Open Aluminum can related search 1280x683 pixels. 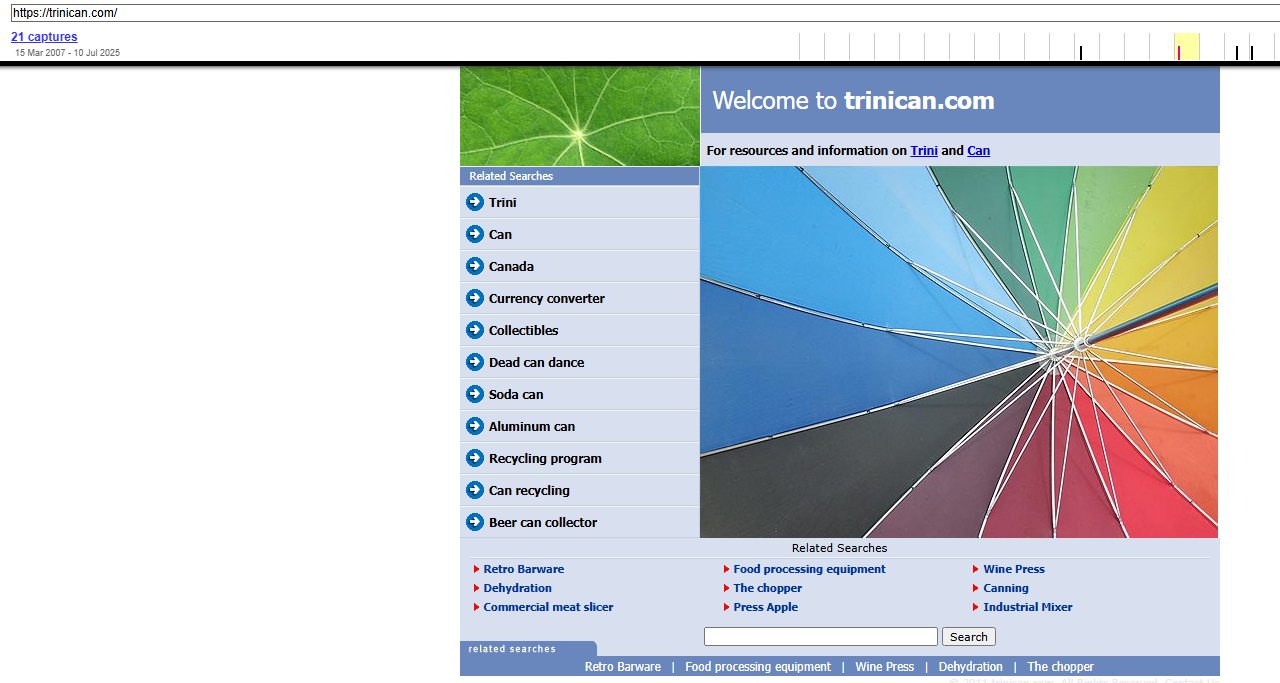coord(531,427)
